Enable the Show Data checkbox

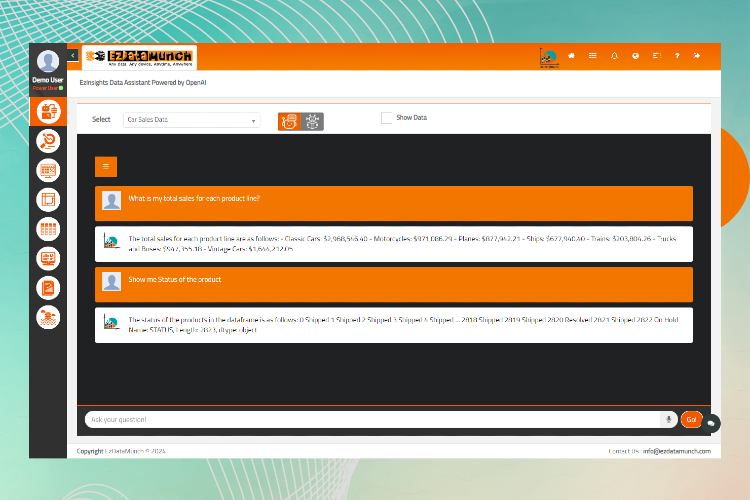[386, 118]
